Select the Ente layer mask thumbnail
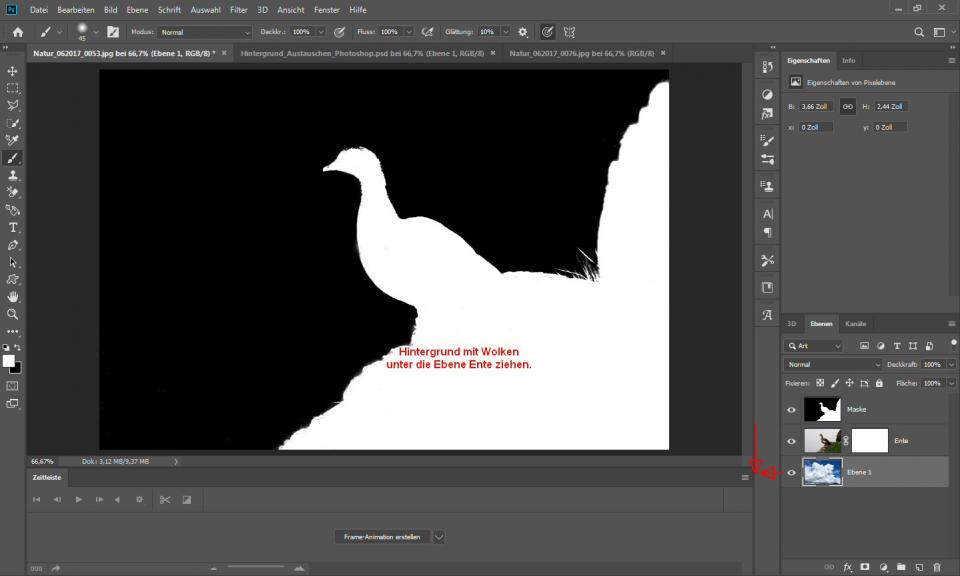960x576 pixels. tap(869, 440)
